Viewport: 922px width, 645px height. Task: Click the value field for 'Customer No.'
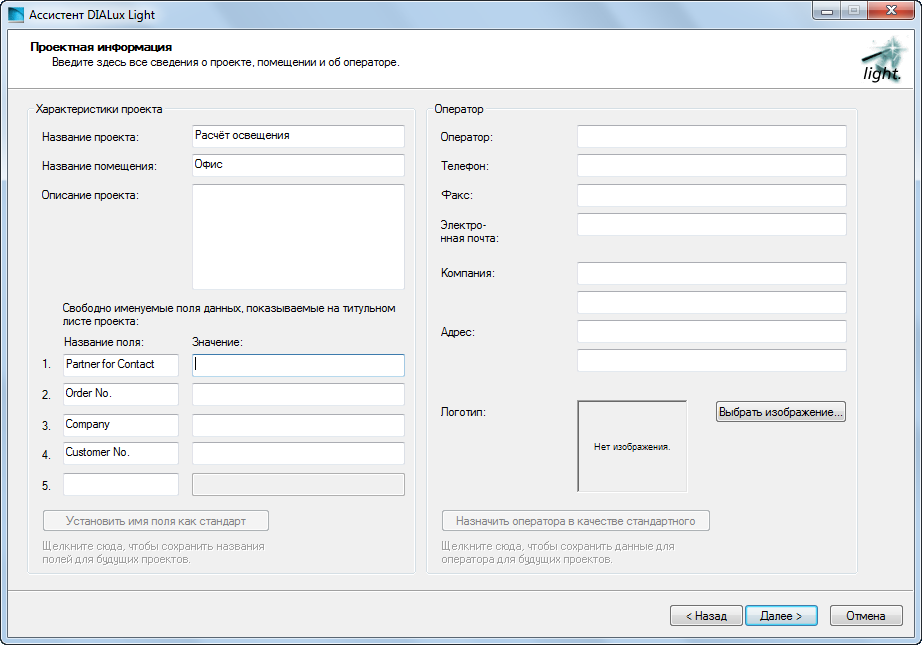point(298,453)
